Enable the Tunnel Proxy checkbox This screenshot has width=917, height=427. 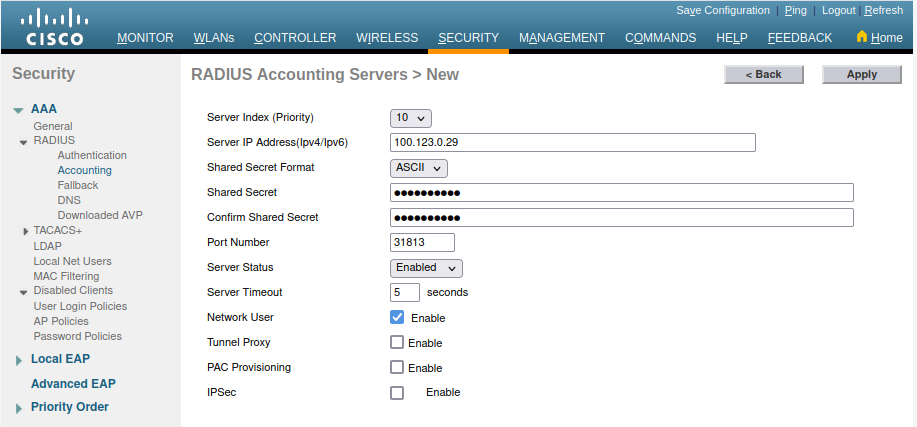397,342
